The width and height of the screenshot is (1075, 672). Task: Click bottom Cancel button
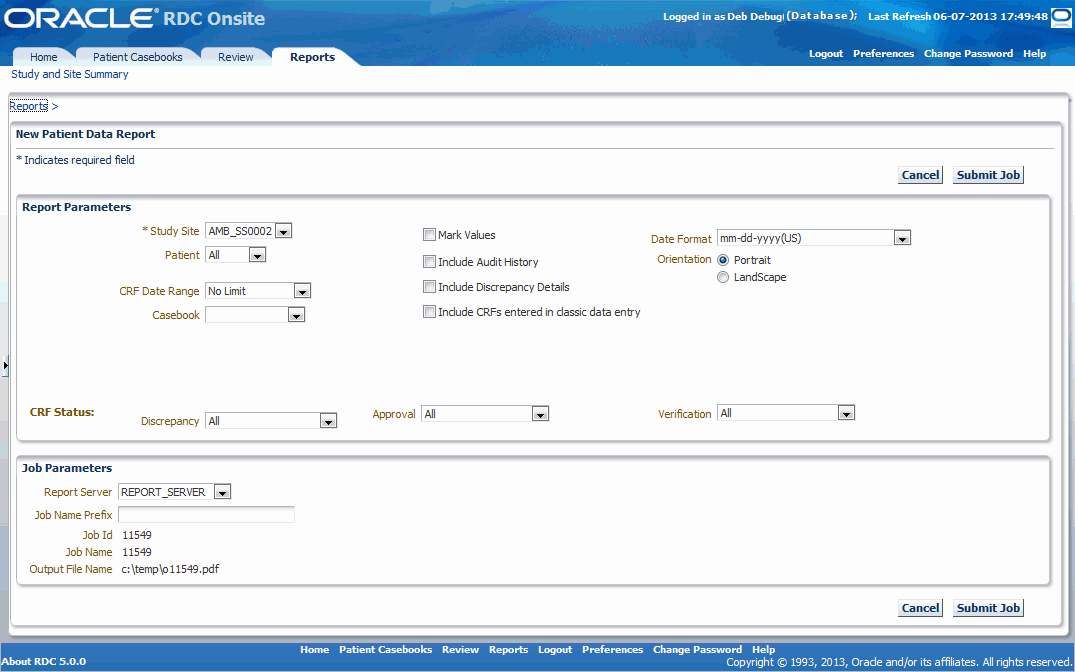(x=920, y=608)
